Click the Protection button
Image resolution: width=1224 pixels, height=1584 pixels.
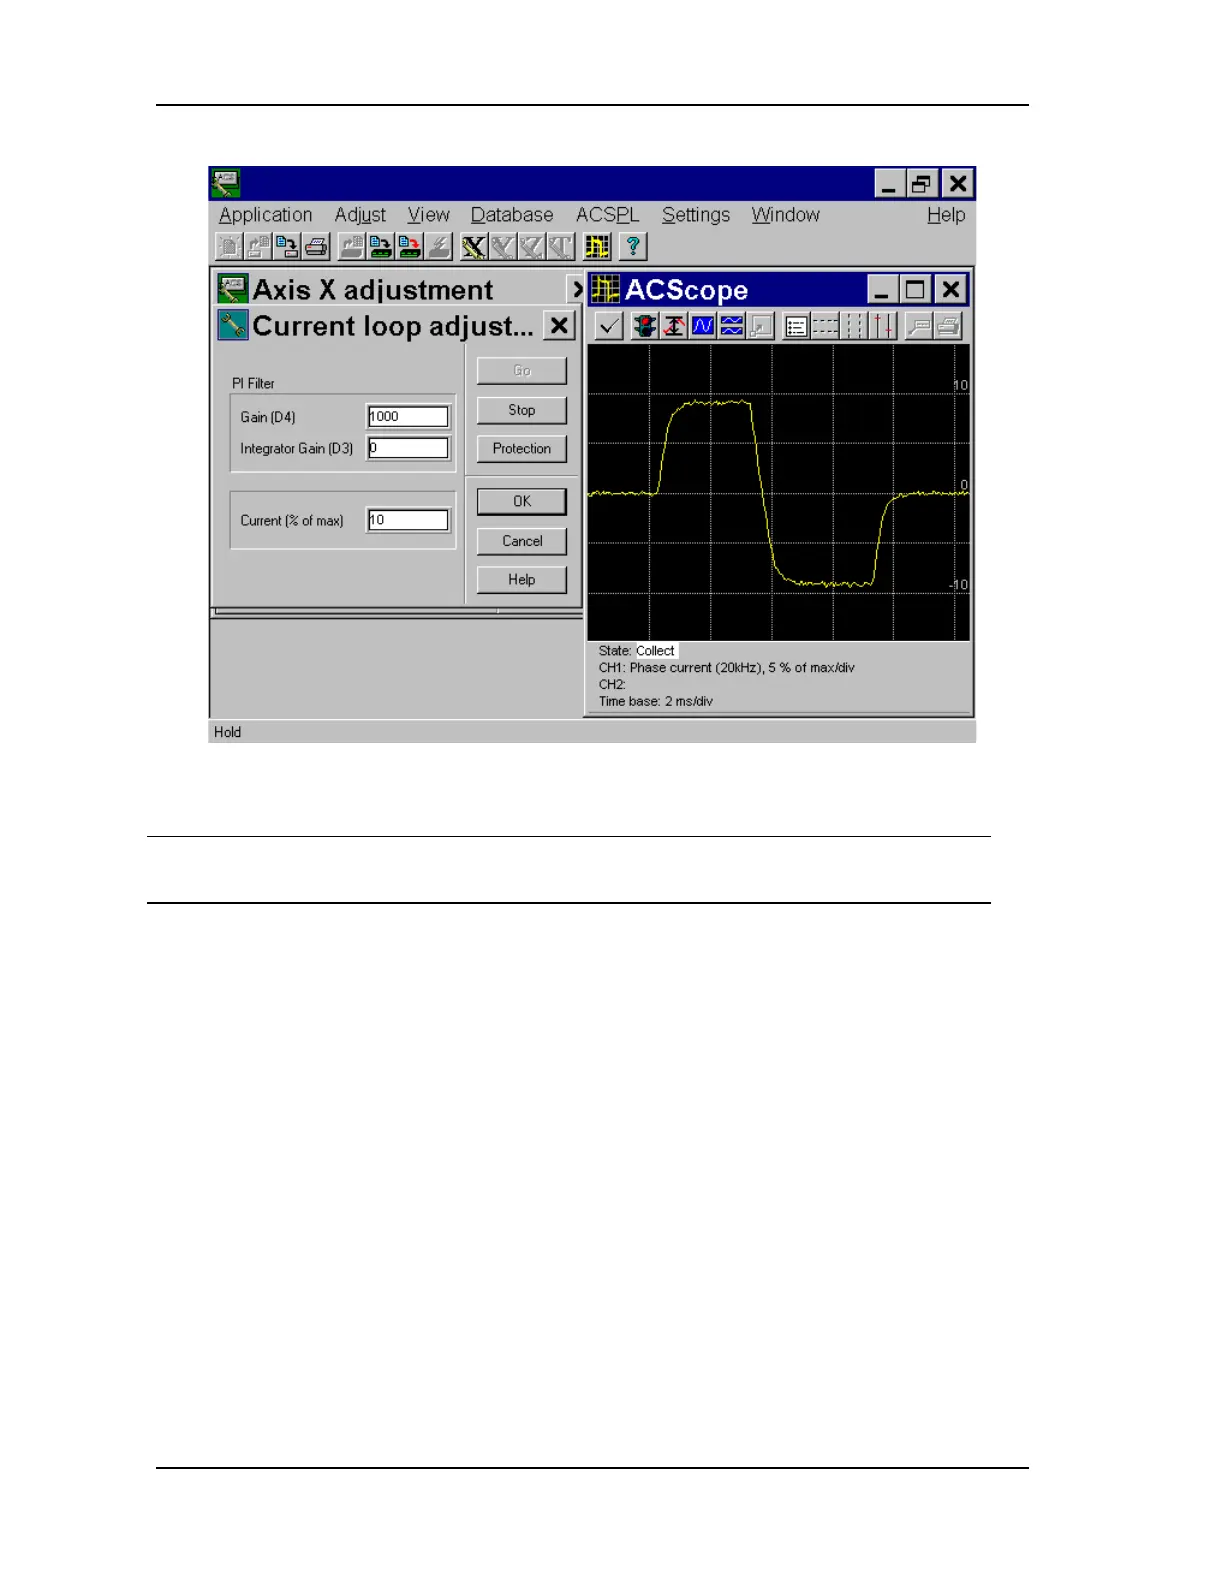pos(521,449)
